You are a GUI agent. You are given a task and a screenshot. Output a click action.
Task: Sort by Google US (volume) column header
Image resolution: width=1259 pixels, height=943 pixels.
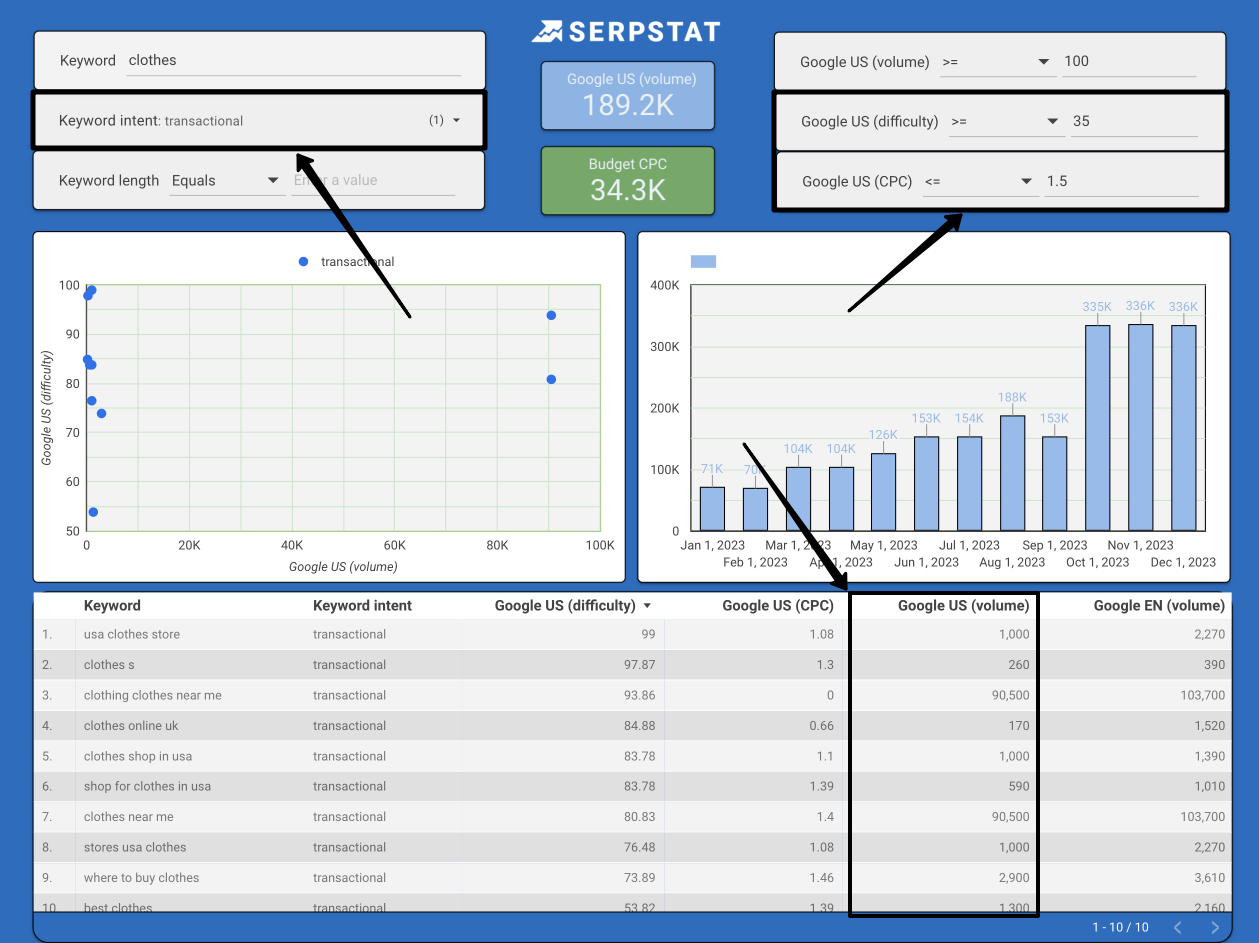[x=963, y=606]
